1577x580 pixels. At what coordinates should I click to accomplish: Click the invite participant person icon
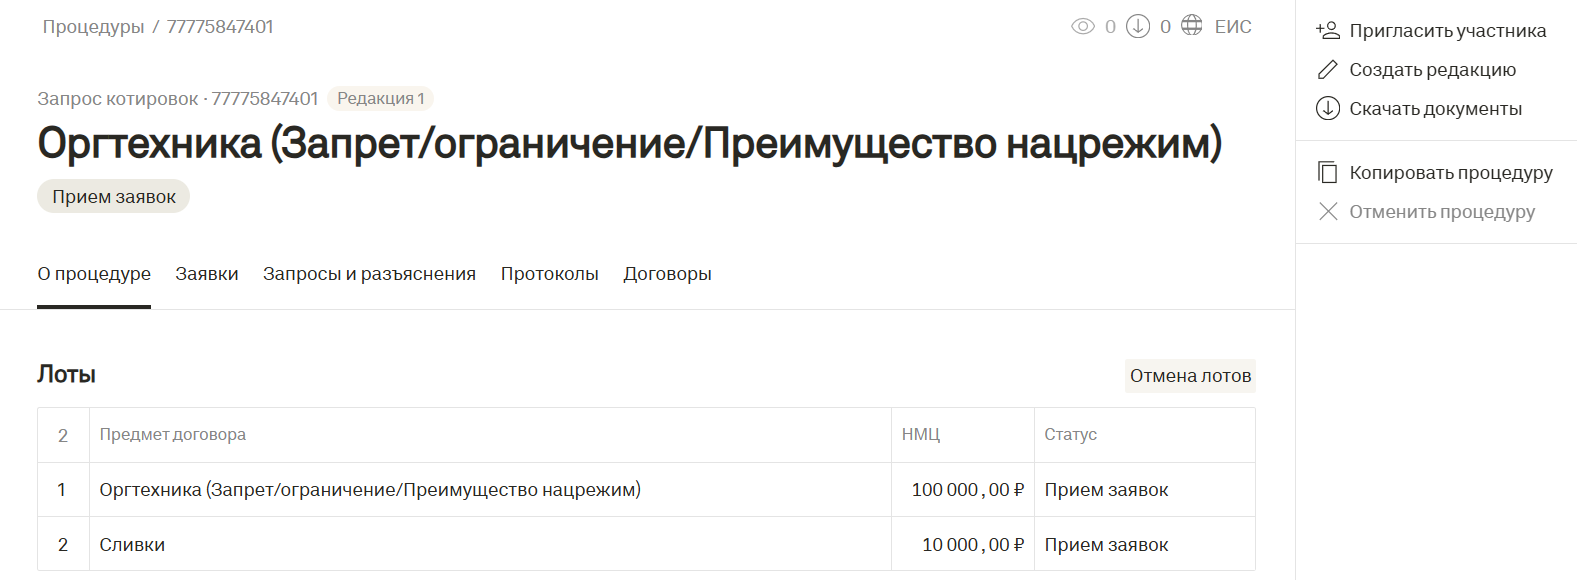click(x=1327, y=31)
